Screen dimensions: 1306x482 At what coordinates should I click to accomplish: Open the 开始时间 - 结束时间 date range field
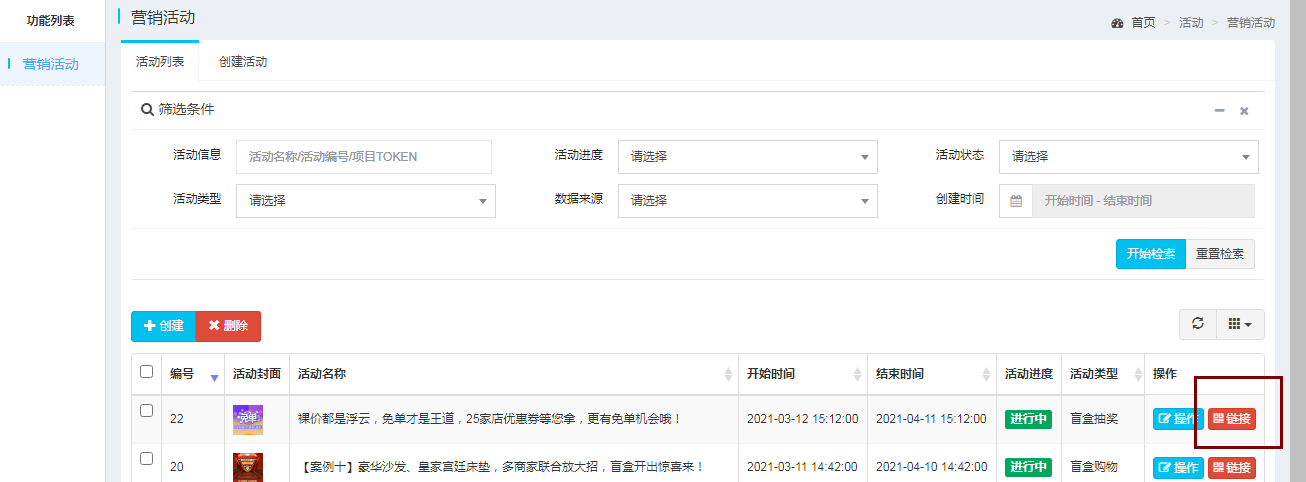1143,200
